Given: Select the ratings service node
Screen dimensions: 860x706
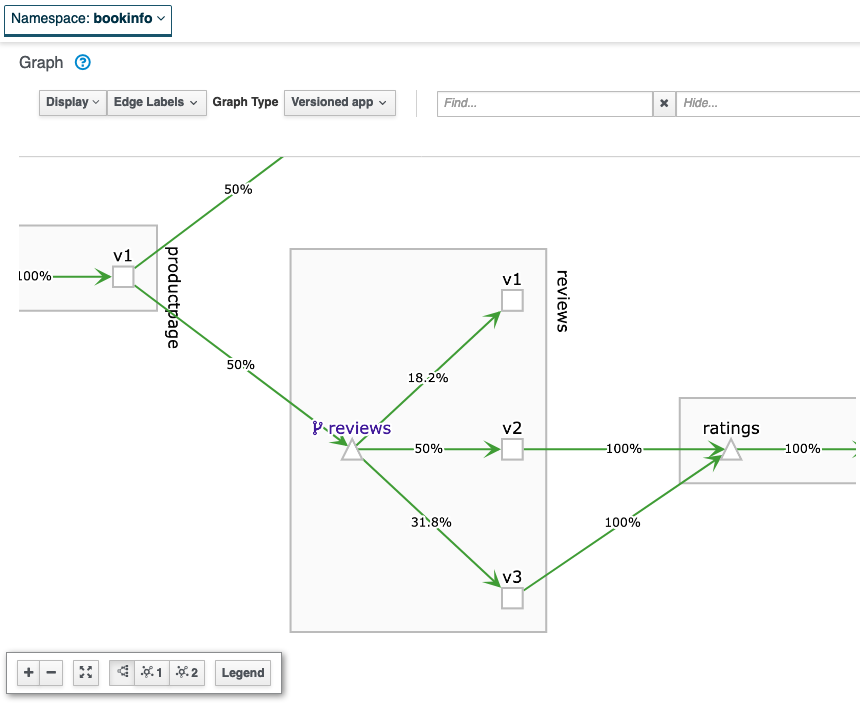Looking at the screenshot, I should click(x=731, y=450).
